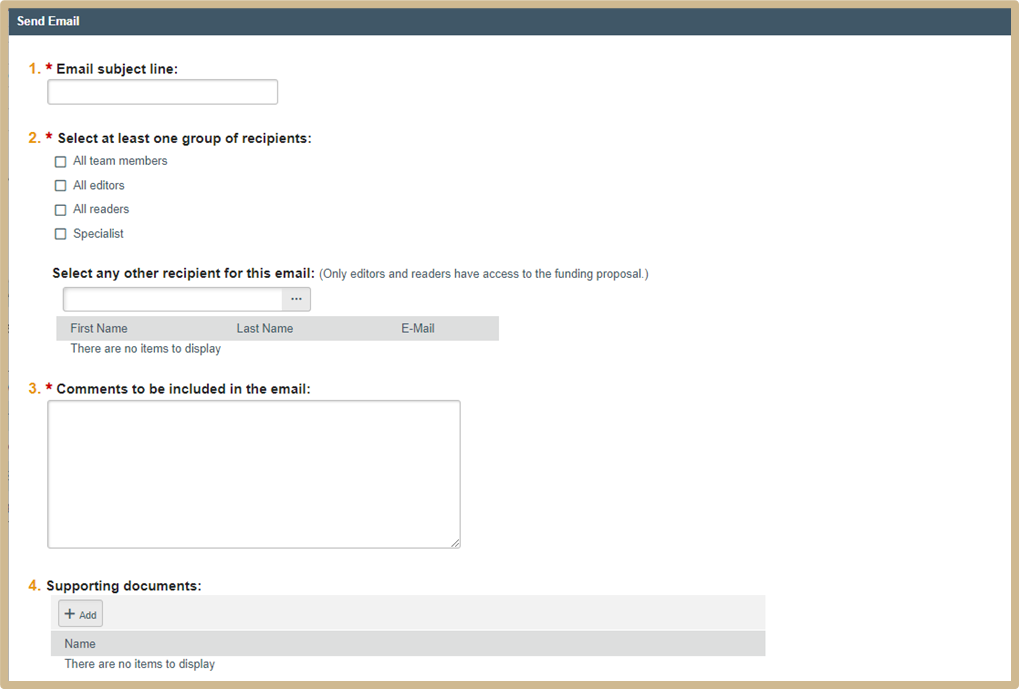Click the comments text area
Screen dimensions: 1019x689
point(254,474)
